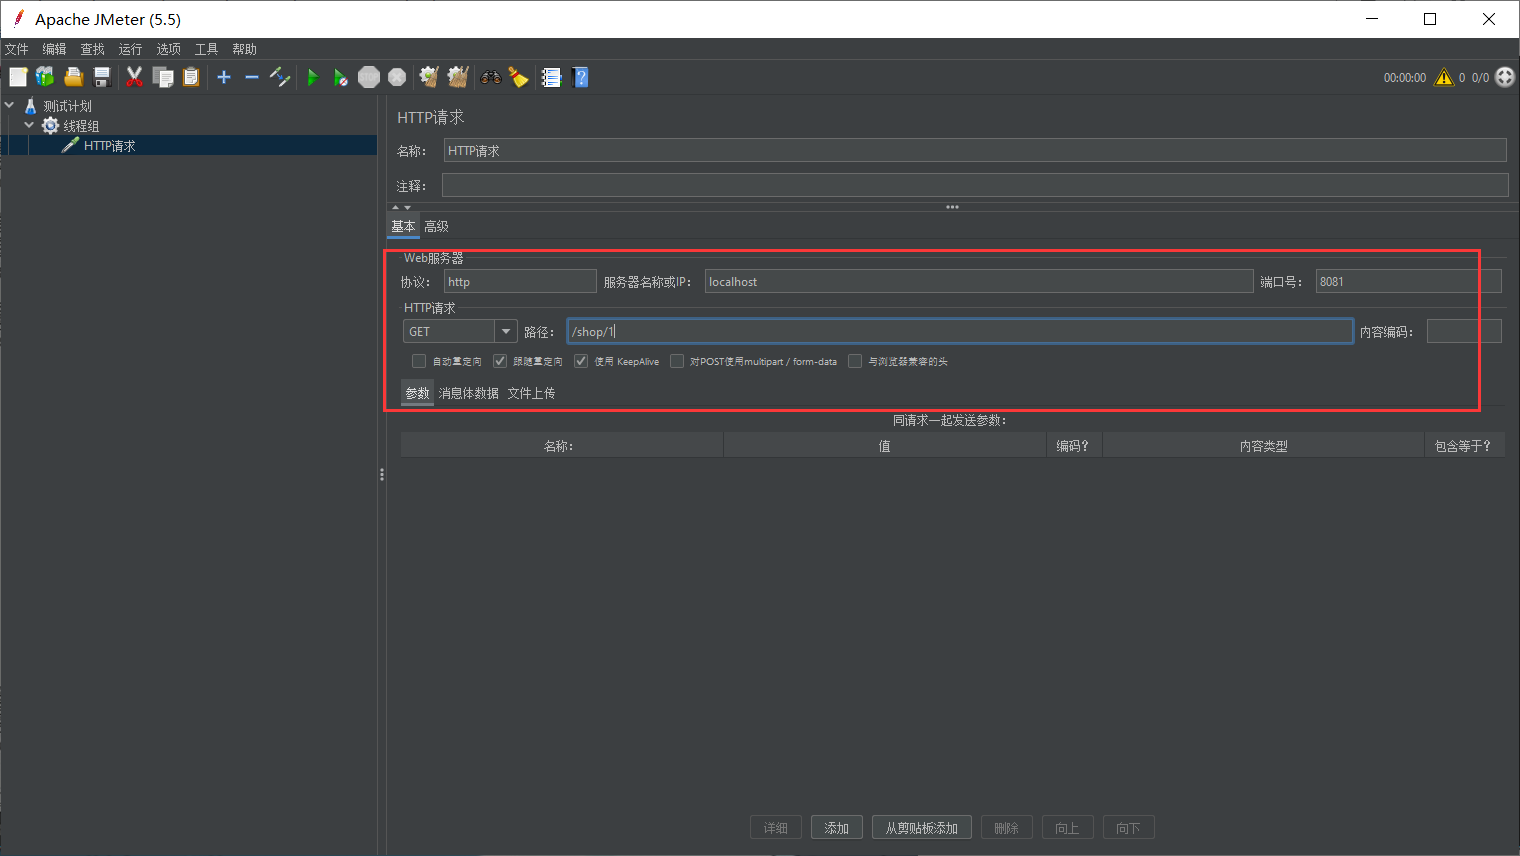Viewport: 1520px width, 856px height.
Task: Collapse all tree nodes with minus icon
Action: tap(252, 77)
